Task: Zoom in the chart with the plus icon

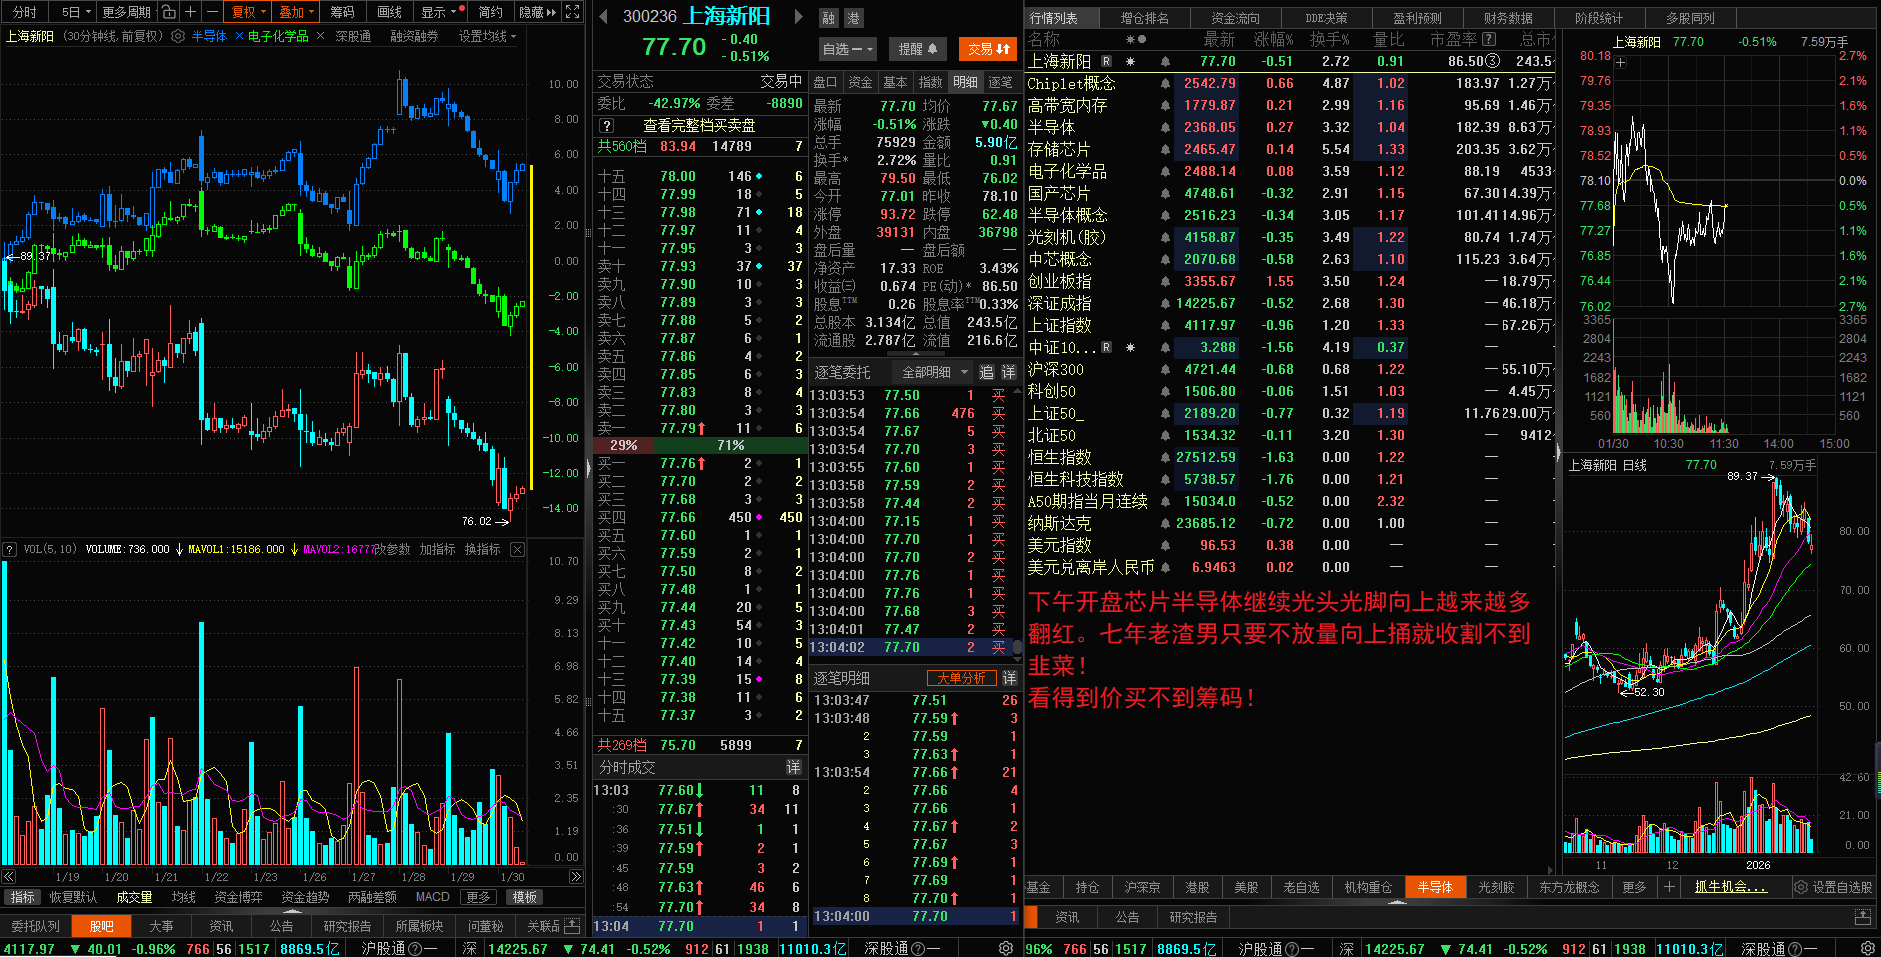Action: pos(192,12)
